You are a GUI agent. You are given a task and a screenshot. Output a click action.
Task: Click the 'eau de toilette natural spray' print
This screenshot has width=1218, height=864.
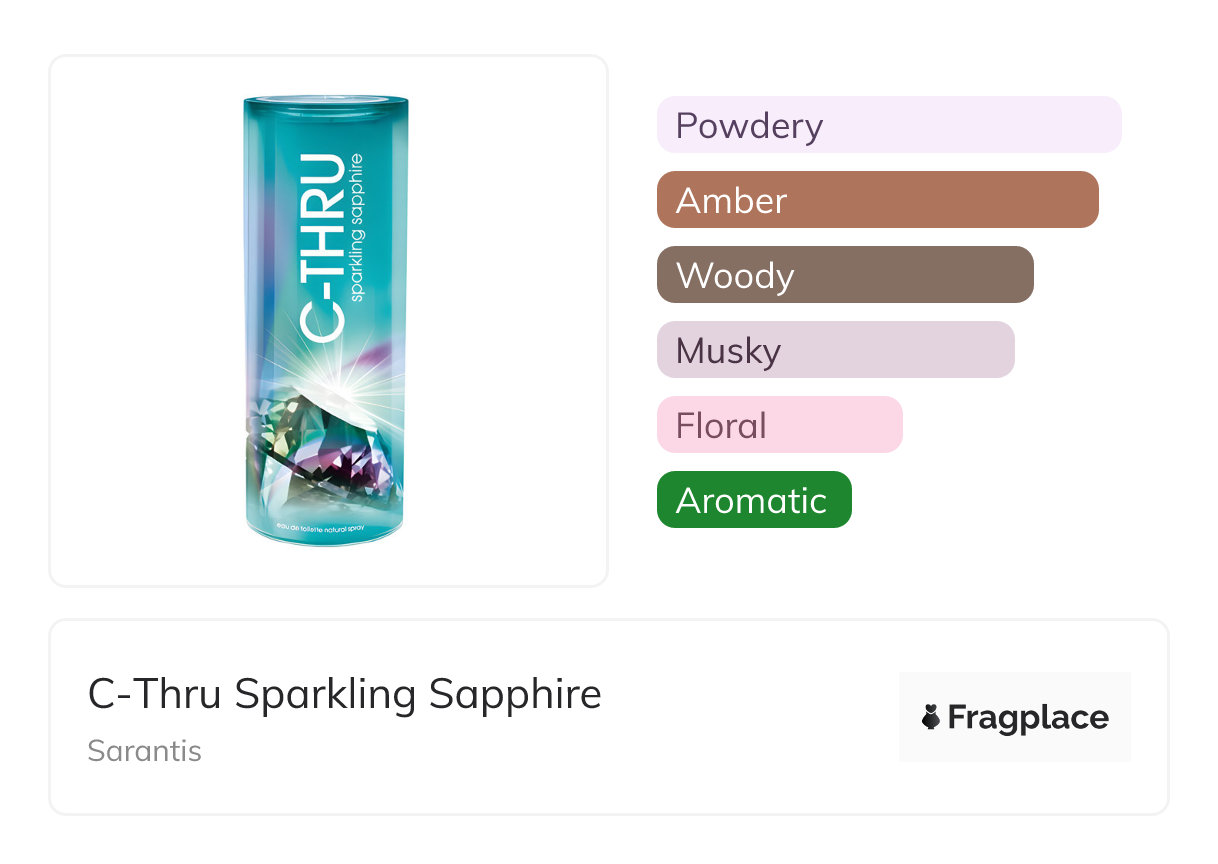(326, 524)
